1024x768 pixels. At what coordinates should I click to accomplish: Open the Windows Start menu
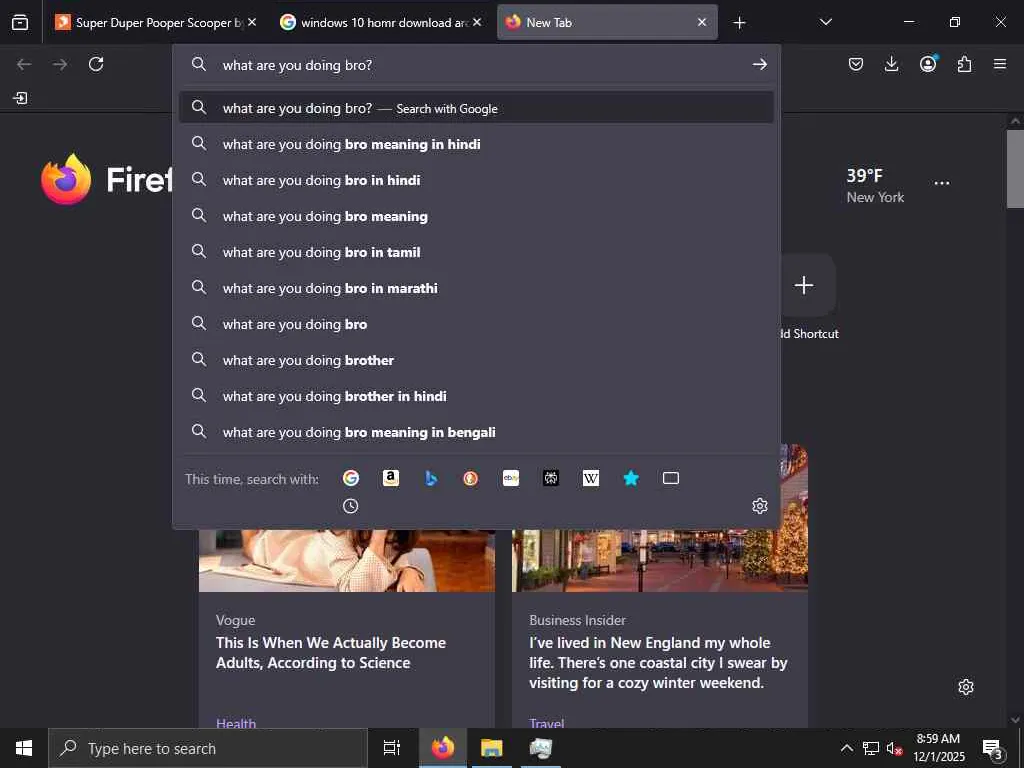(24, 748)
